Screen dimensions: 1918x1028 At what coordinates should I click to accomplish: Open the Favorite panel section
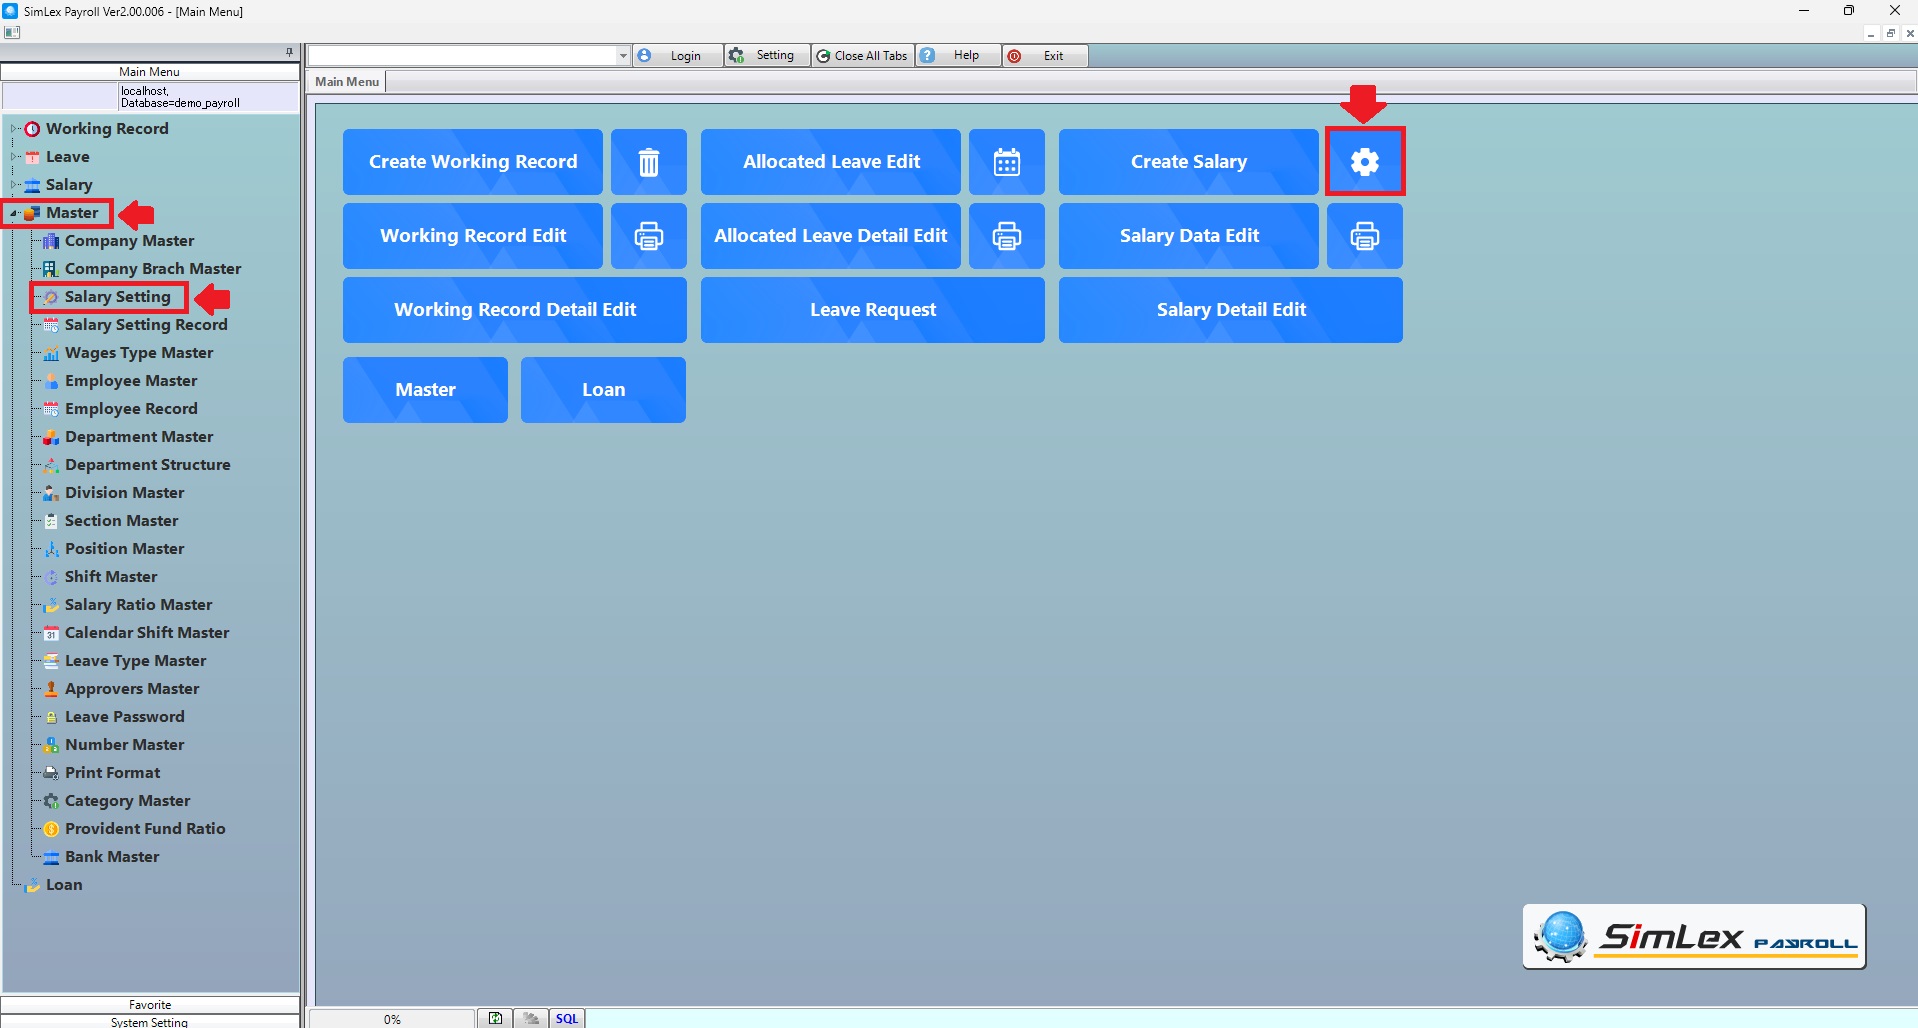point(150,1004)
